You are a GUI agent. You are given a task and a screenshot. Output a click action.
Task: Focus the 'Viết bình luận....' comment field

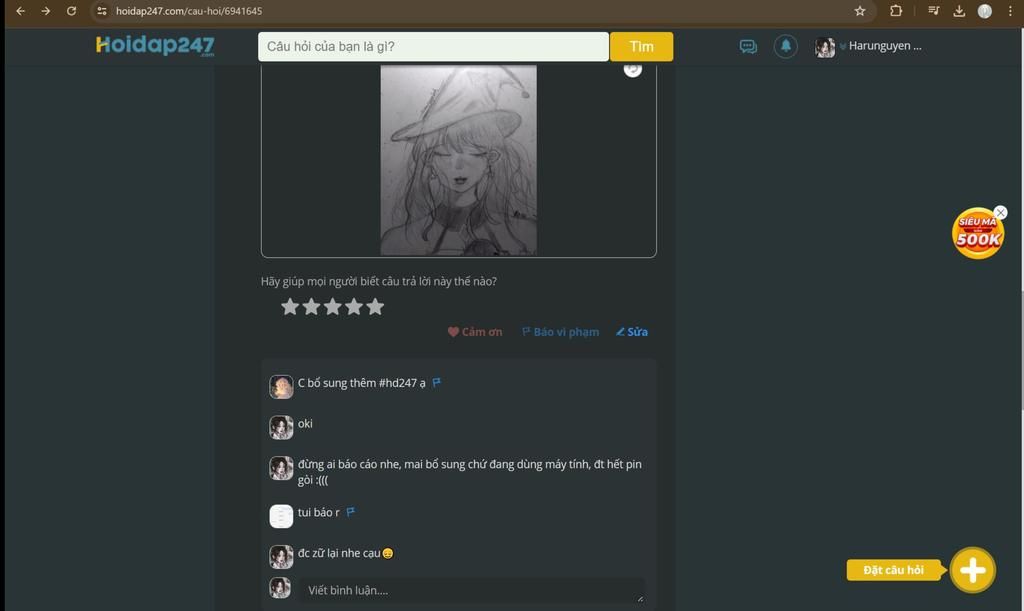[x=473, y=590]
